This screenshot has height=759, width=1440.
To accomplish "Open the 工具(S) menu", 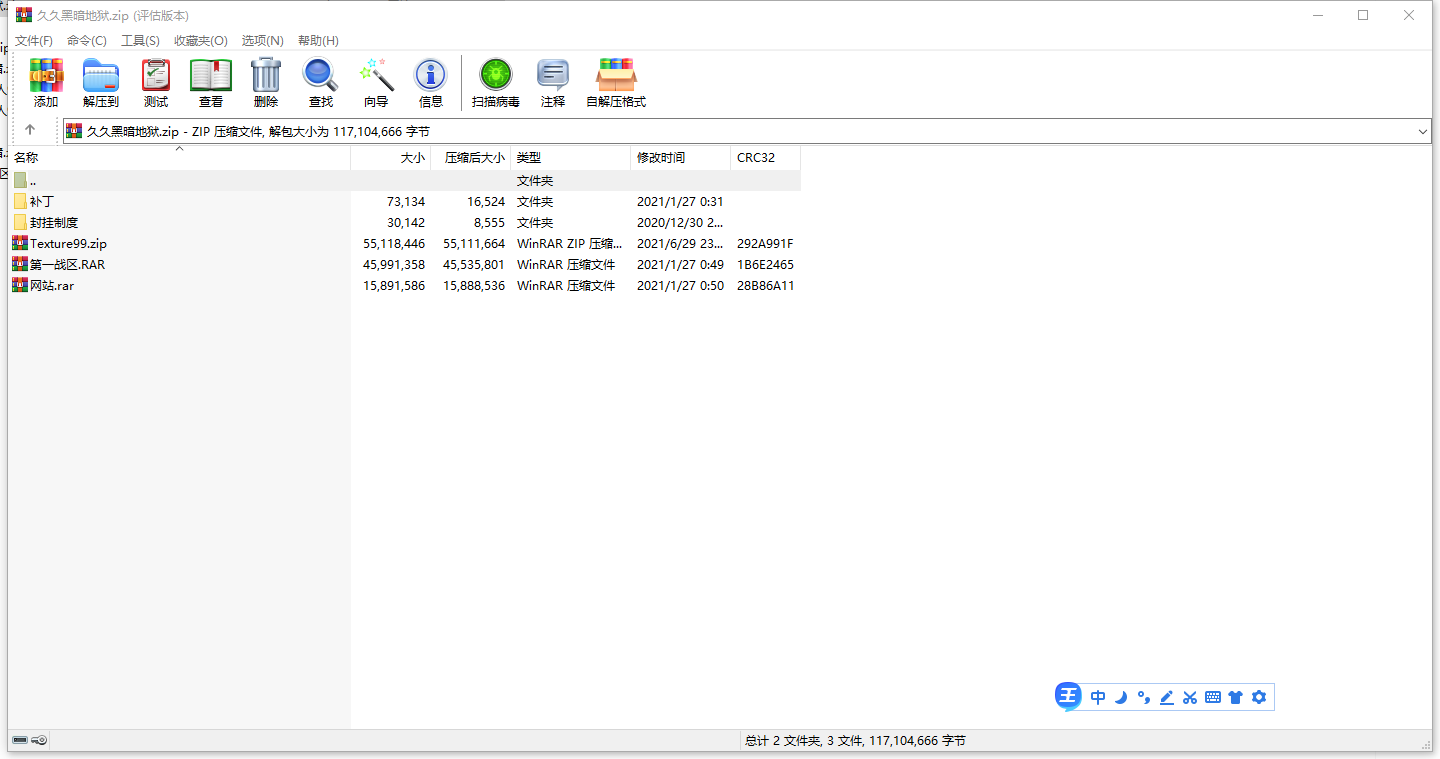I will click(140, 41).
